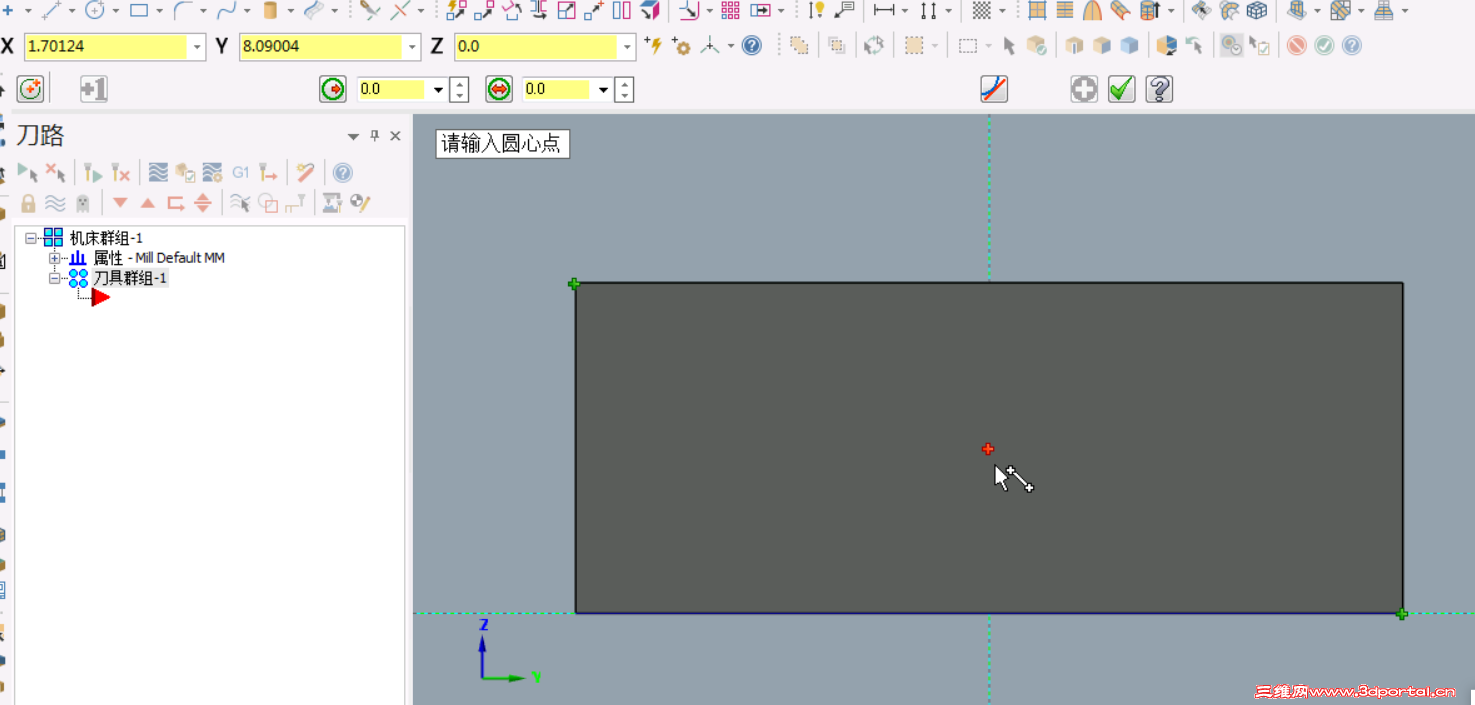Click the tangent curve icon button
This screenshot has width=1475, height=705.
(x=994, y=89)
